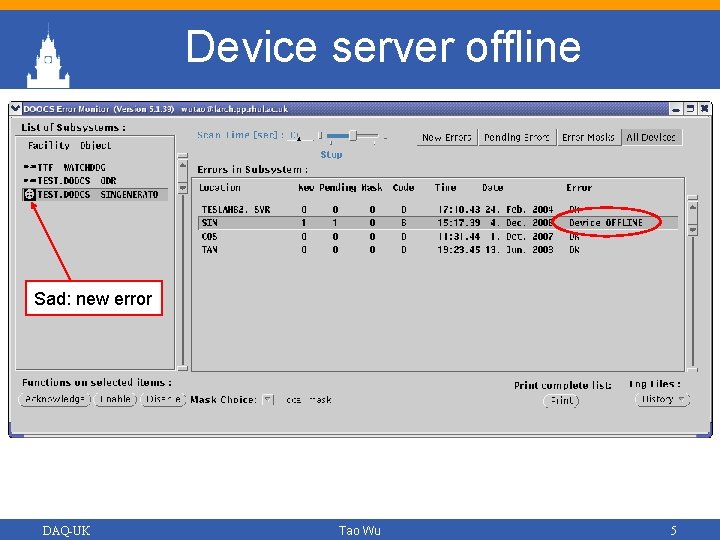Click the Stop scan button

(x=331, y=155)
